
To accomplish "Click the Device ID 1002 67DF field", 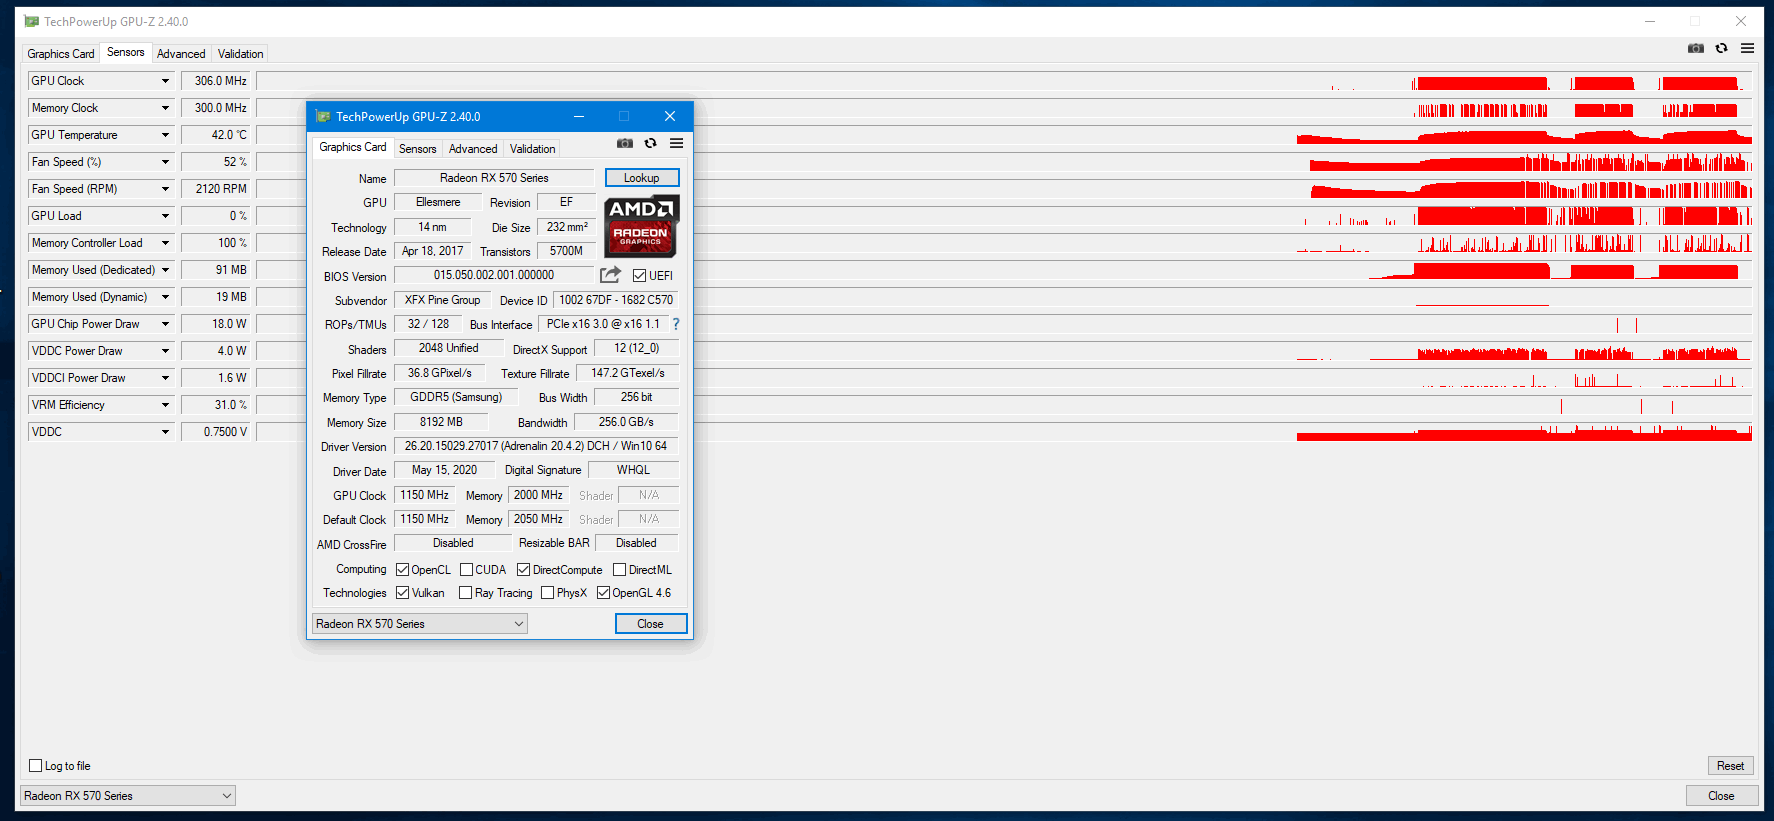I will [616, 300].
